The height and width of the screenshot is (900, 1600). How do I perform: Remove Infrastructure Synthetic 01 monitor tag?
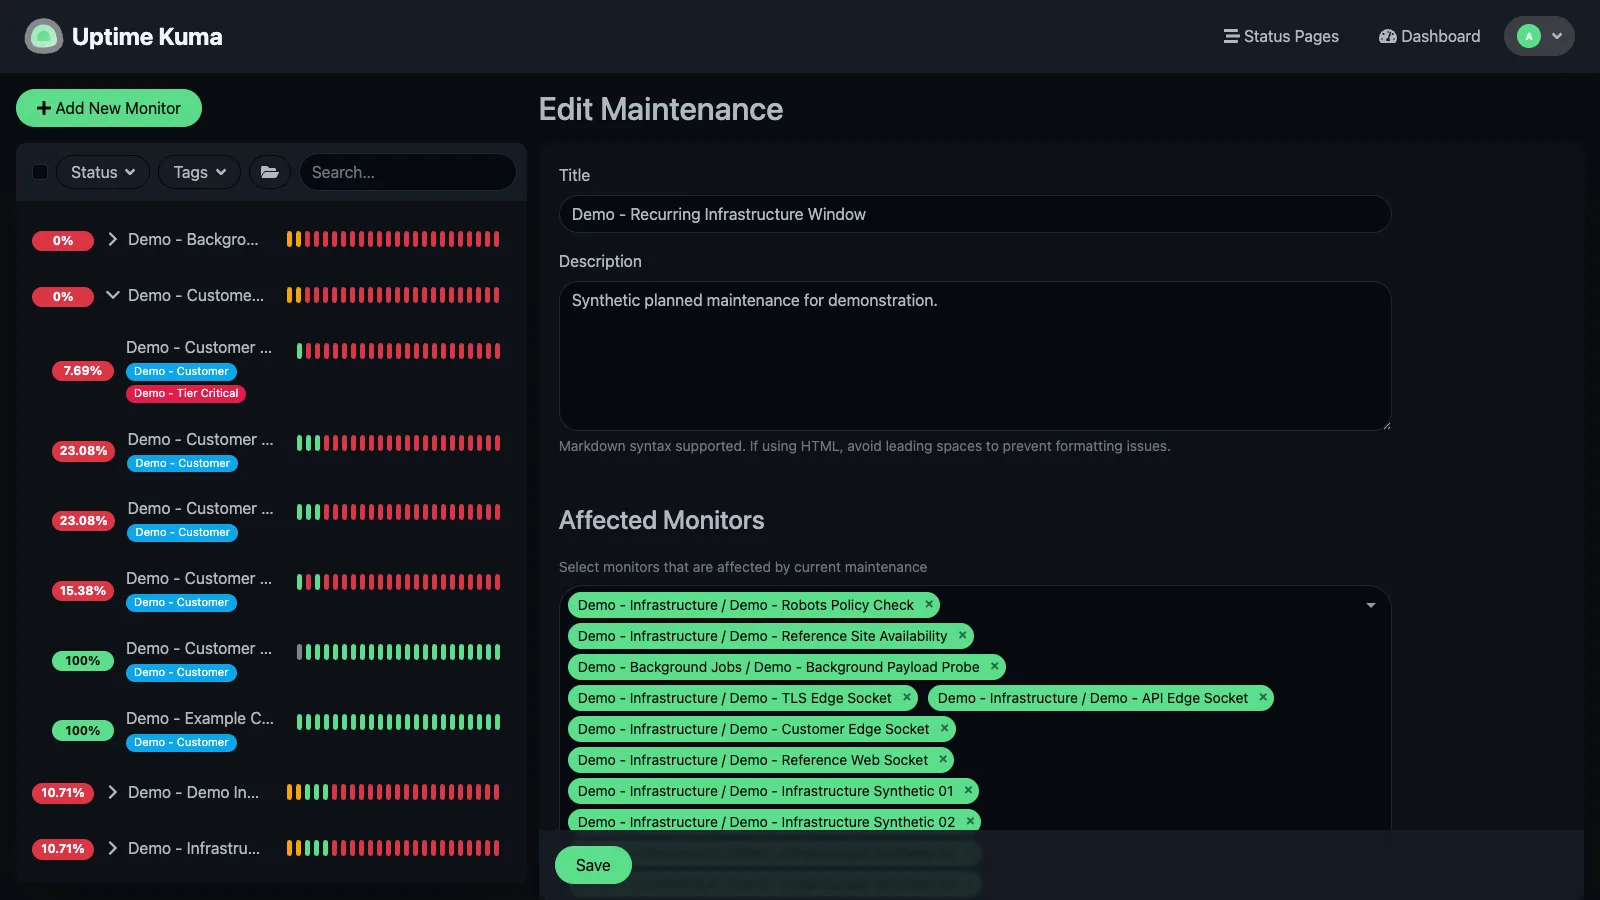(x=968, y=790)
